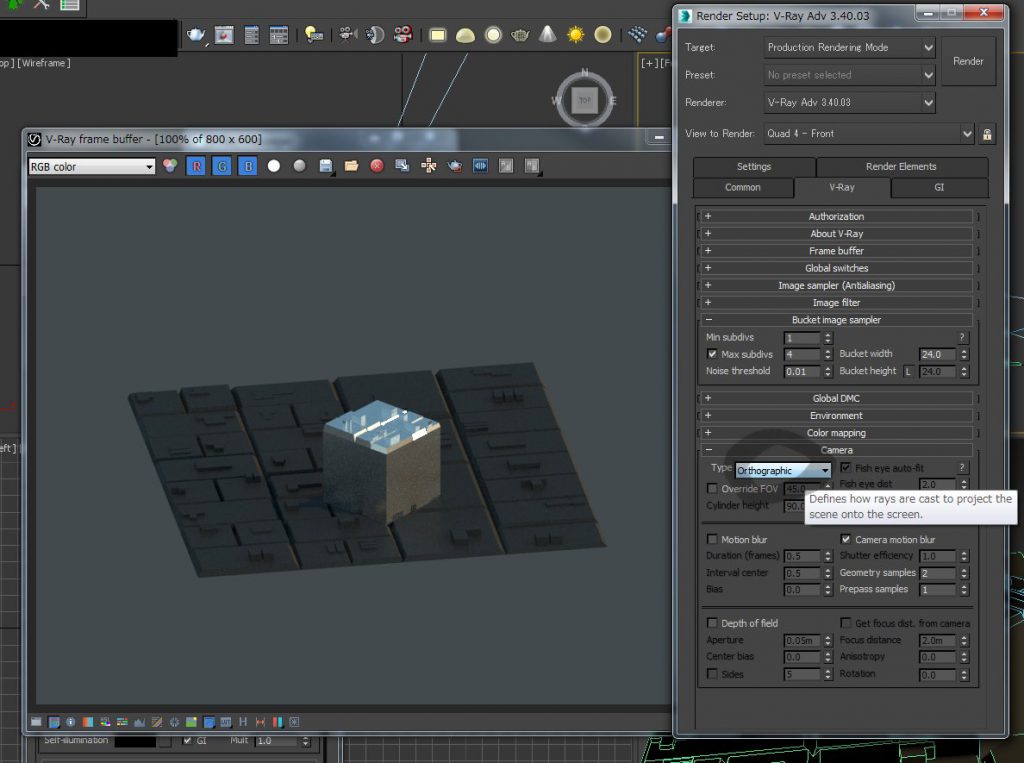Open the camera Type dropdown set to Orthographic
Viewport: 1024px width, 763px height.
coord(782,470)
